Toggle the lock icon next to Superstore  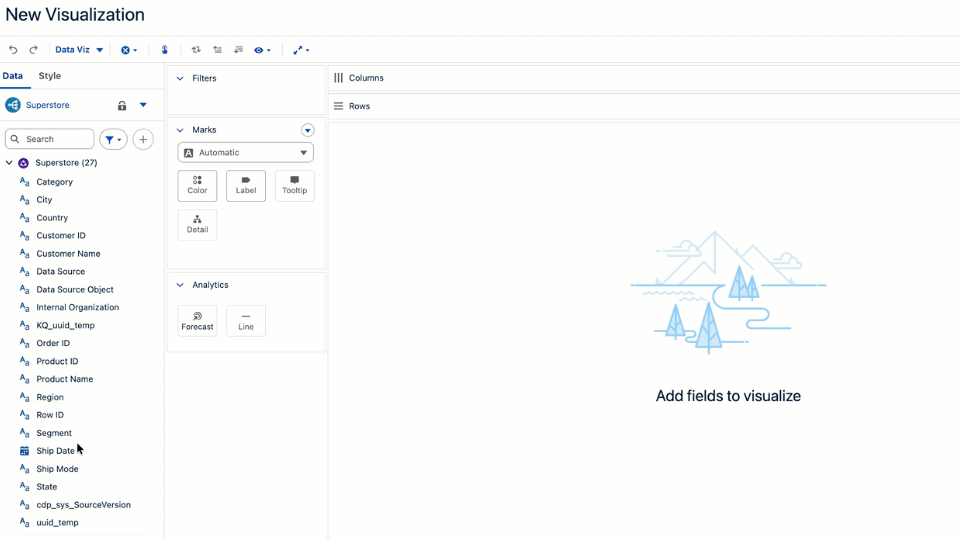click(x=122, y=105)
